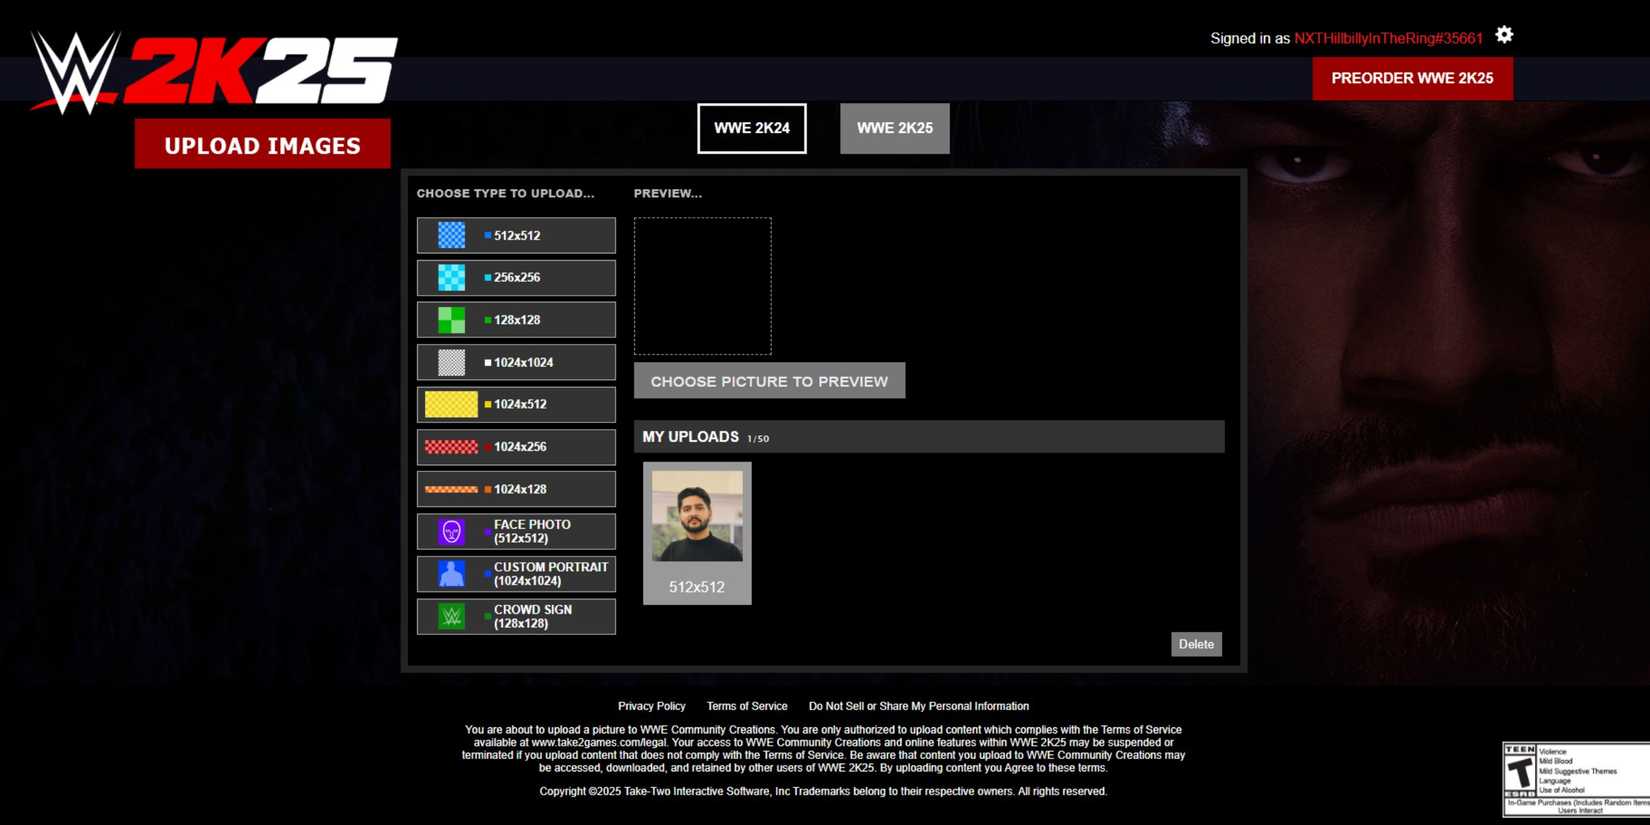Select the 1024x128 upload type label
The width and height of the screenshot is (1650, 825).
[x=520, y=490]
